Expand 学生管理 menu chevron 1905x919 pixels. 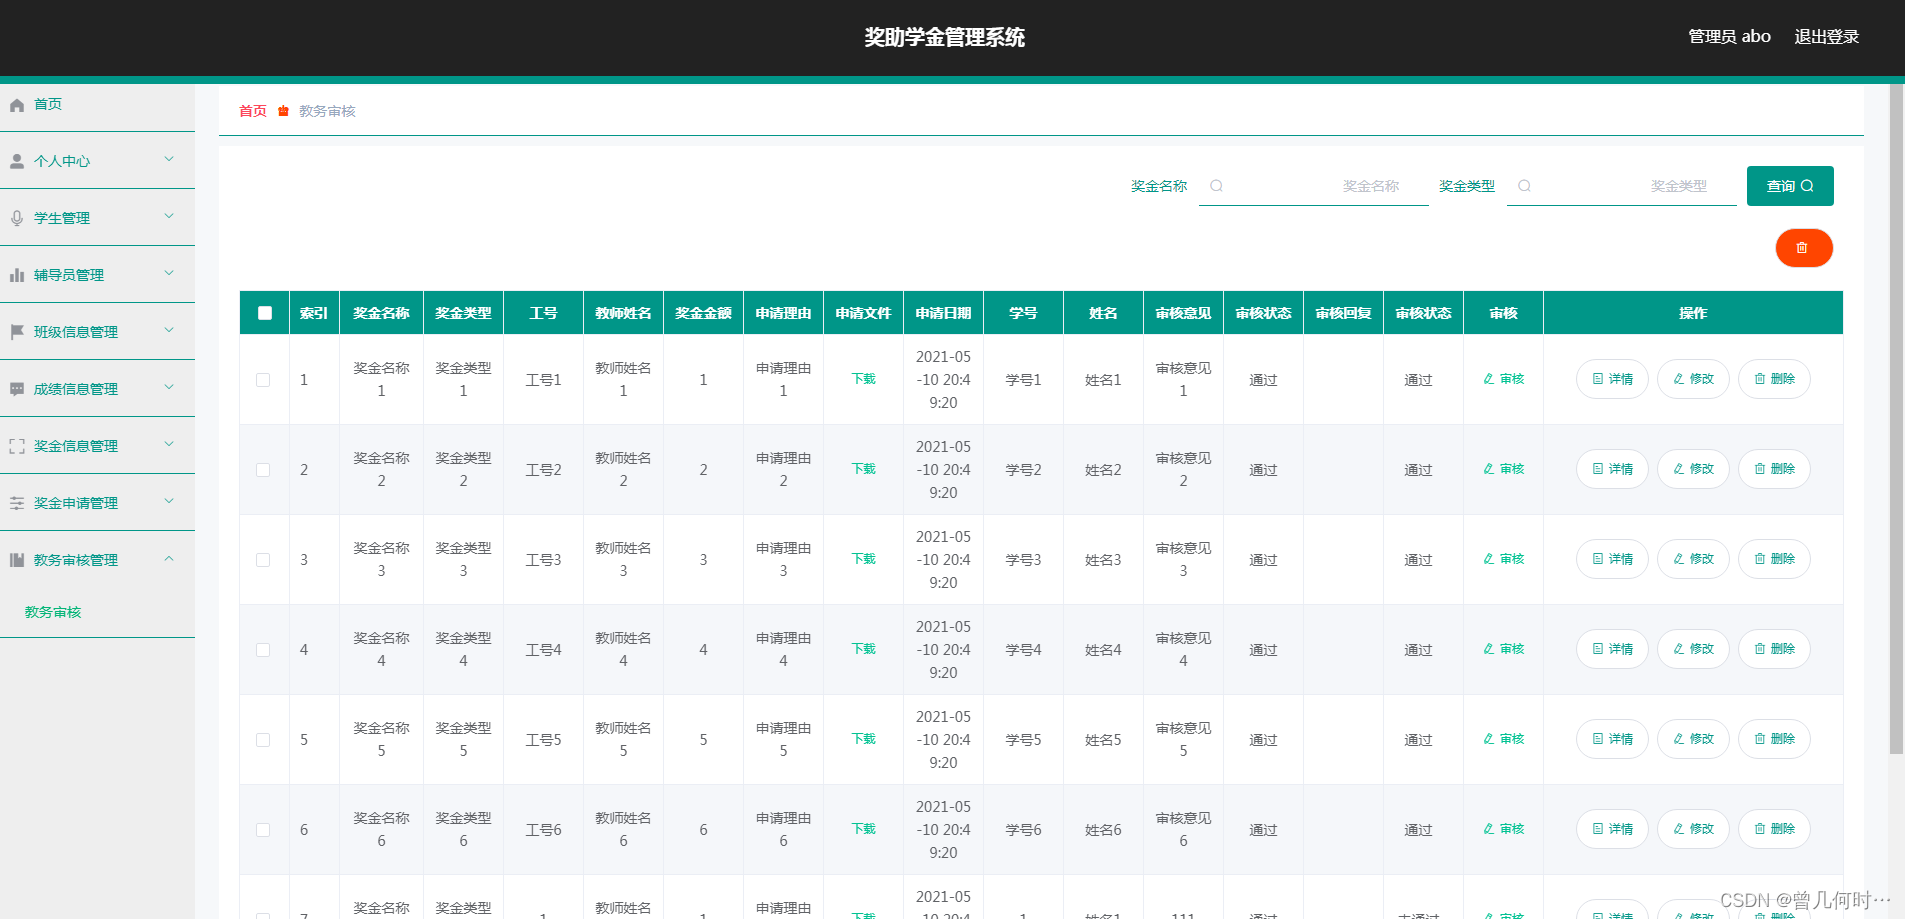pos(169,216)
